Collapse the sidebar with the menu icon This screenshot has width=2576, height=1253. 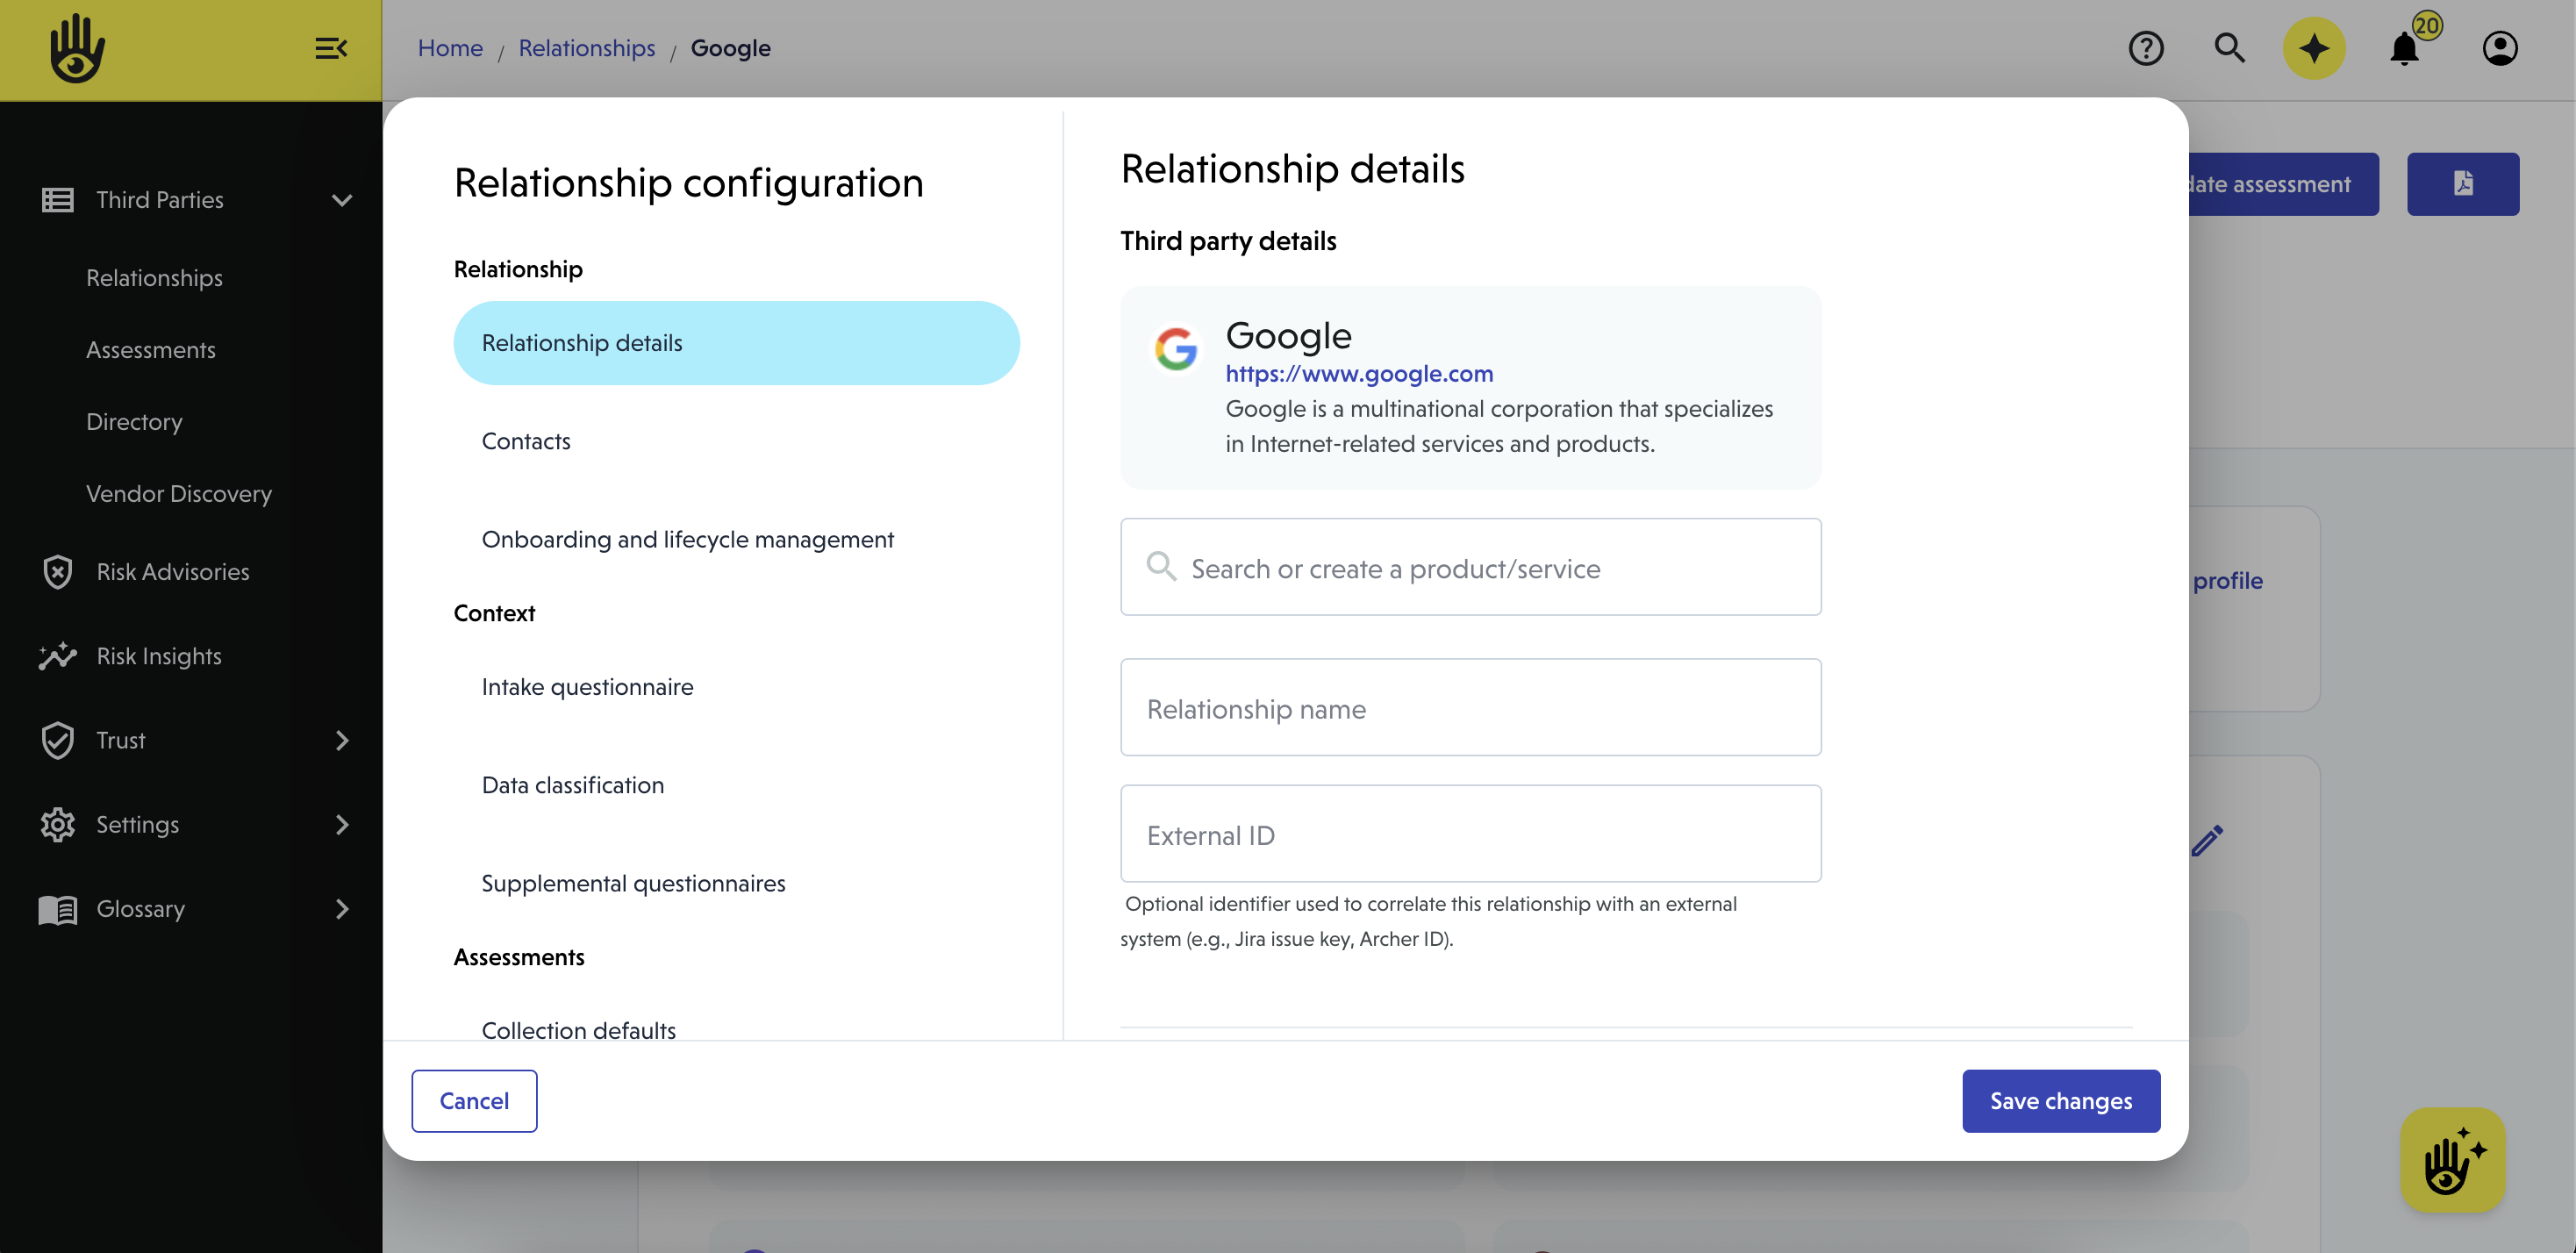330,48
